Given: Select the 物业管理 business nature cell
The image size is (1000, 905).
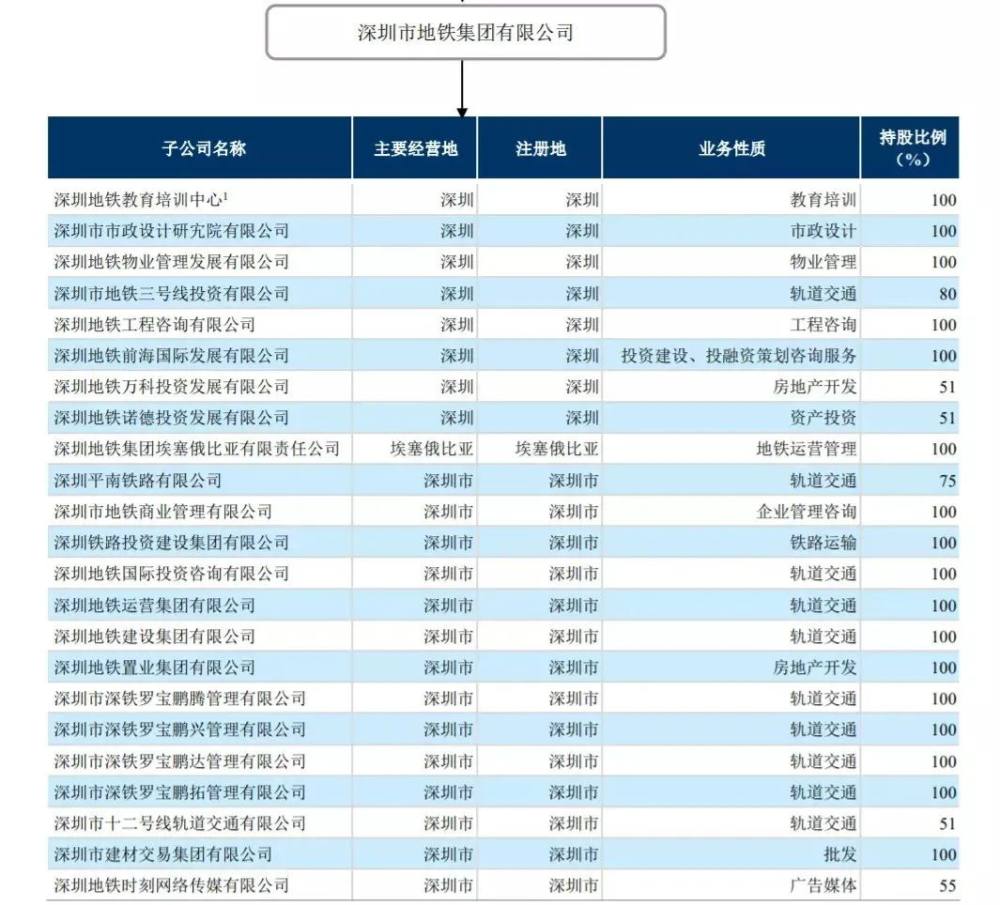Looking at the screenshot, I should (823, 262).
